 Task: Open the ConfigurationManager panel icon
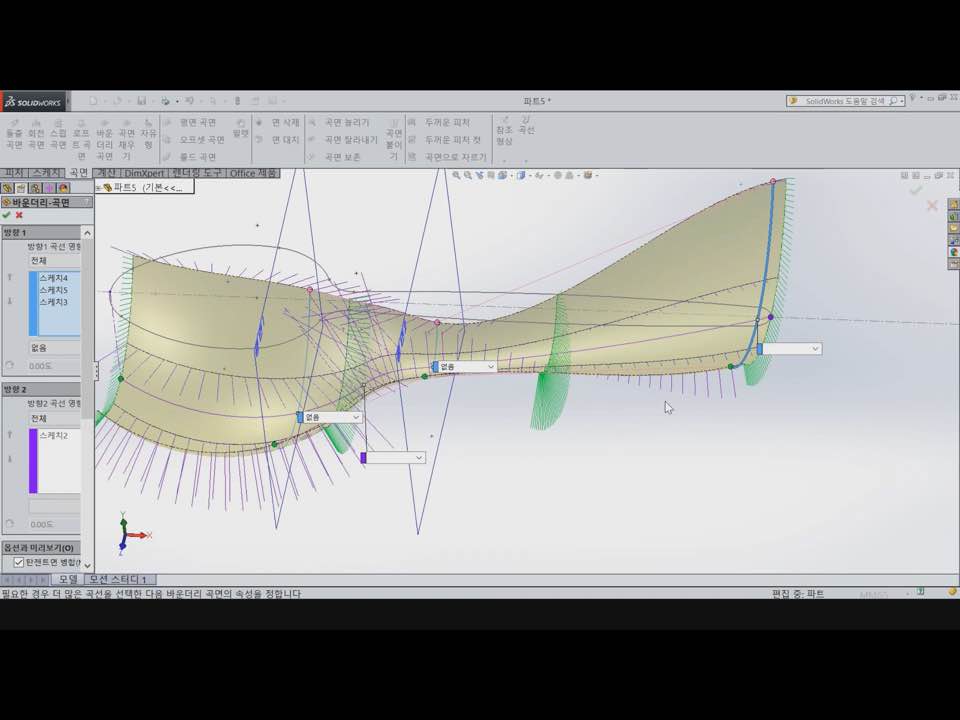pyautogui.click(x=36, y=188)
